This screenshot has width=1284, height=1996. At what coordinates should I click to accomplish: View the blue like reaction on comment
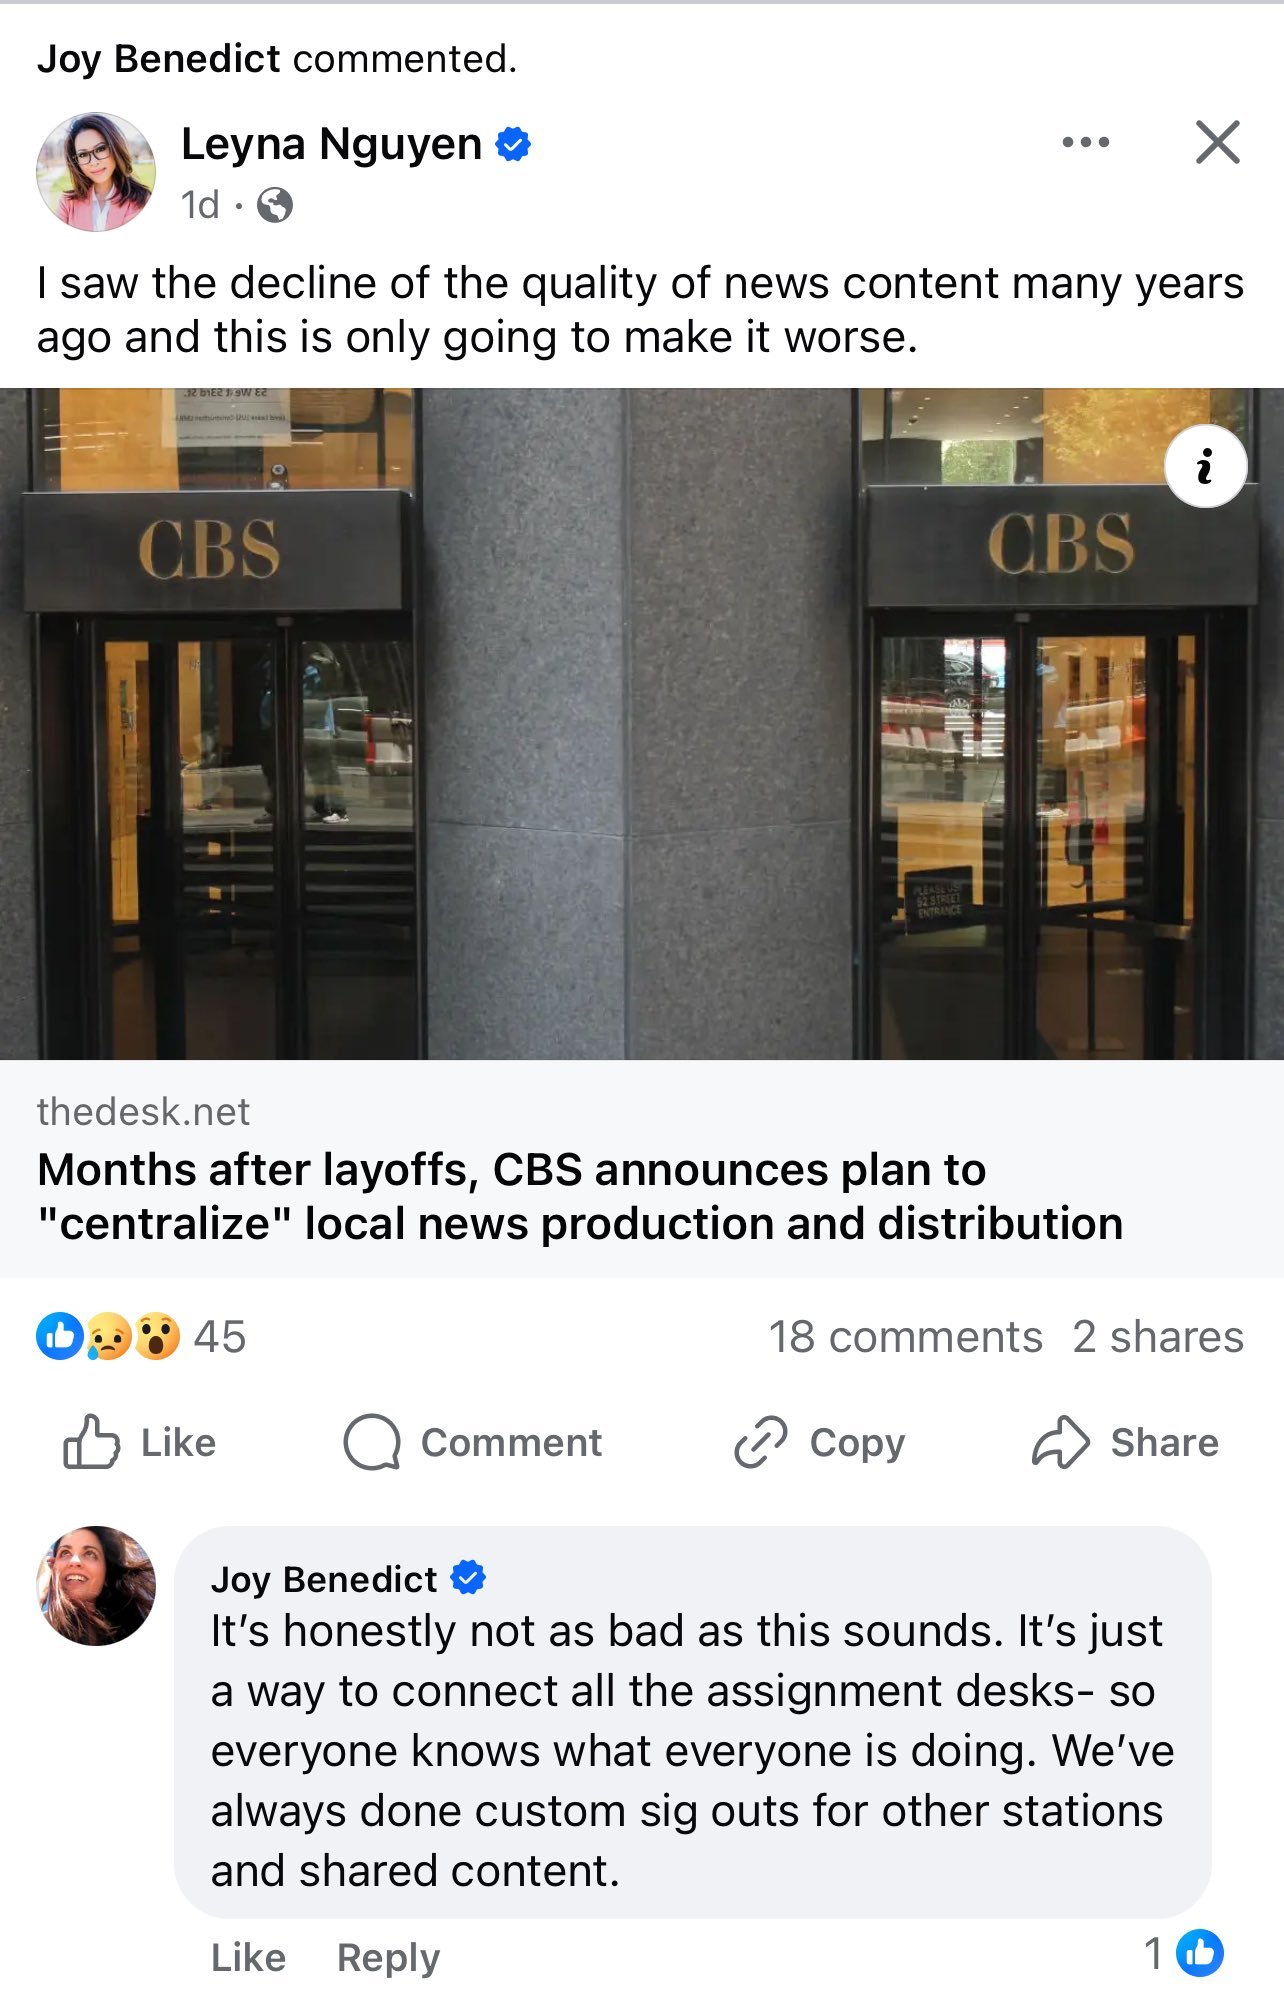point(1200,1953)
